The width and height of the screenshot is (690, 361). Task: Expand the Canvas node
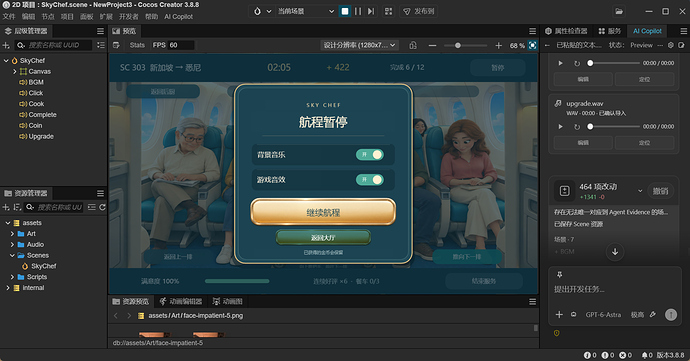(x=15, y=71)
